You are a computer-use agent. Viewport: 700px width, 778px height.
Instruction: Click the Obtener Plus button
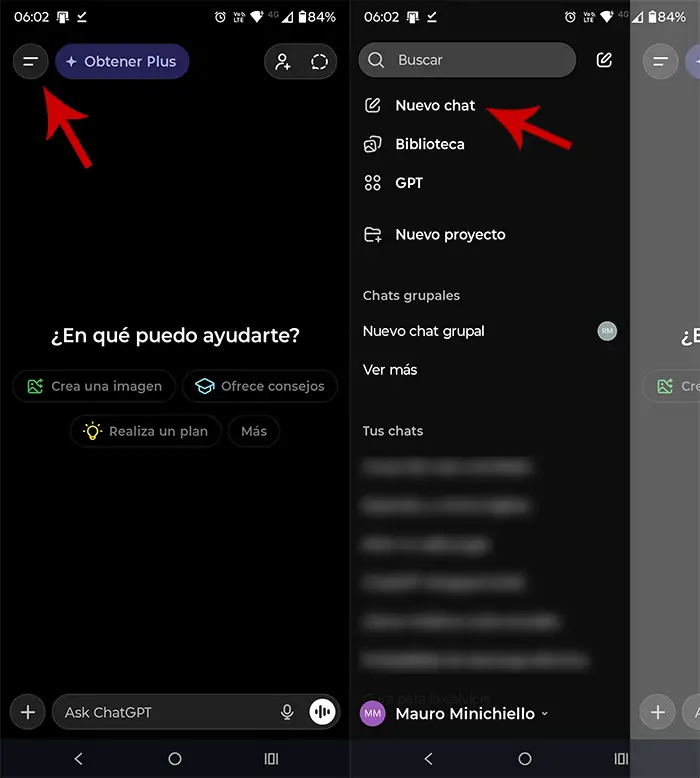click(122, 62)
